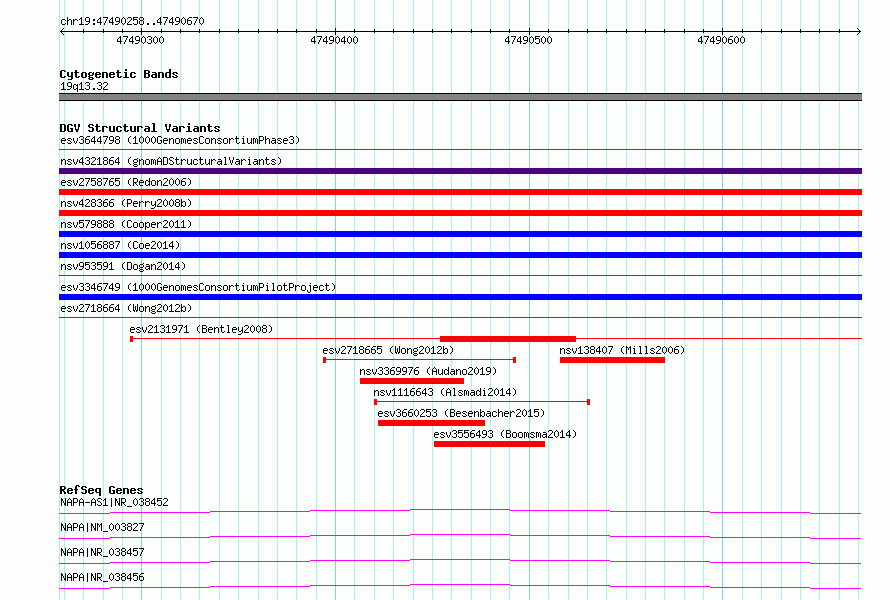The image size is (890, 600).
Task: Open nsv1056887 (Coe2014) variant label
Action: (120, 245)
